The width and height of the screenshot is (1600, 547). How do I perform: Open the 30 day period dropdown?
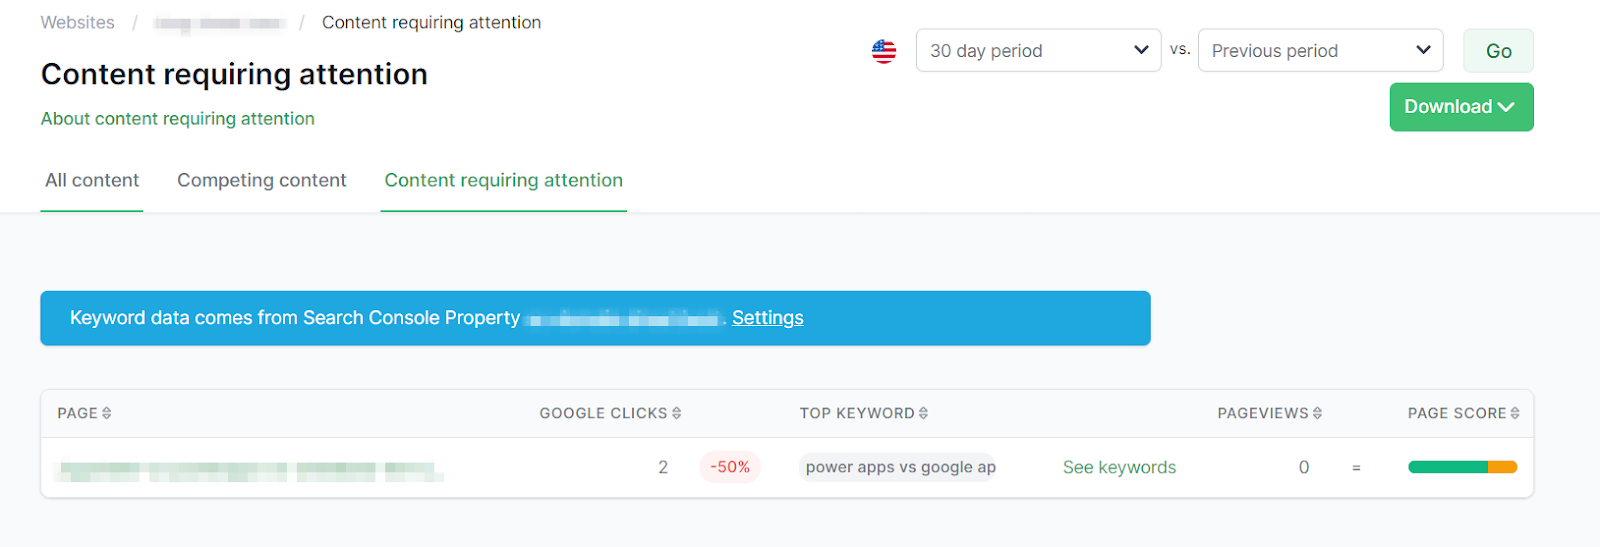(x=1038, y=50)
